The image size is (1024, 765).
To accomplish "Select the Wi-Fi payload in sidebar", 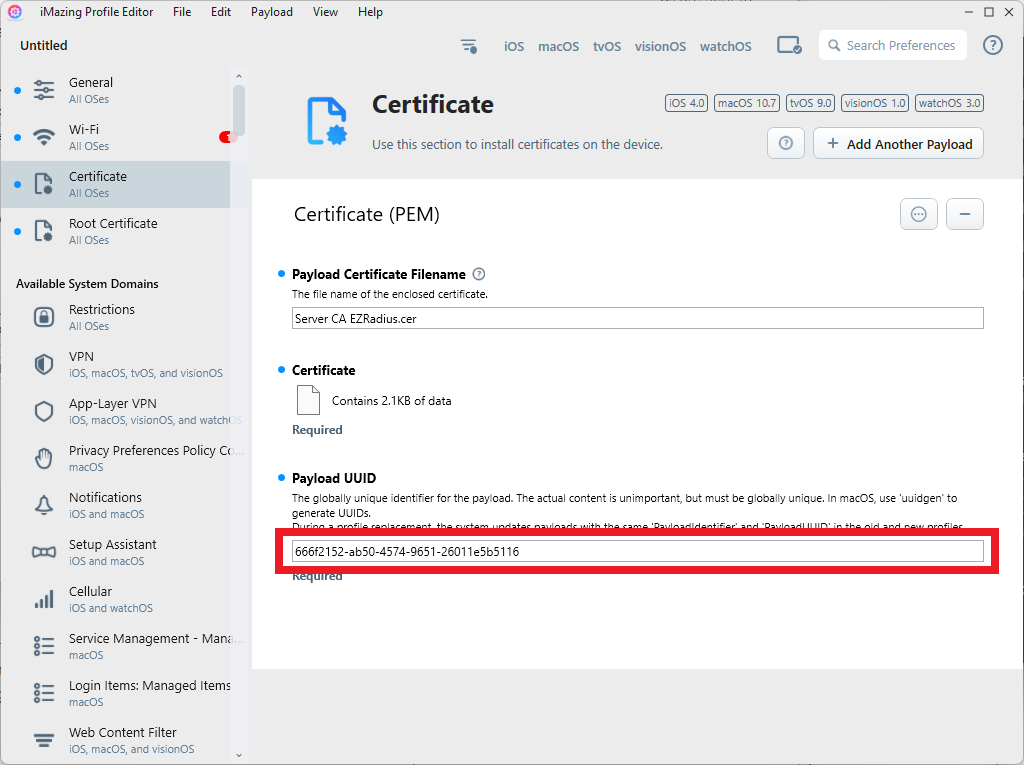I will click(x=116, y=137).
